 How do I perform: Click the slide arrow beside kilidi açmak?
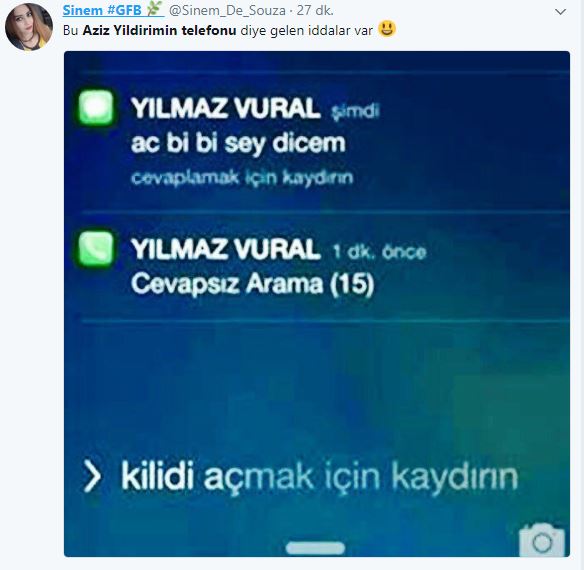[92, 476]
